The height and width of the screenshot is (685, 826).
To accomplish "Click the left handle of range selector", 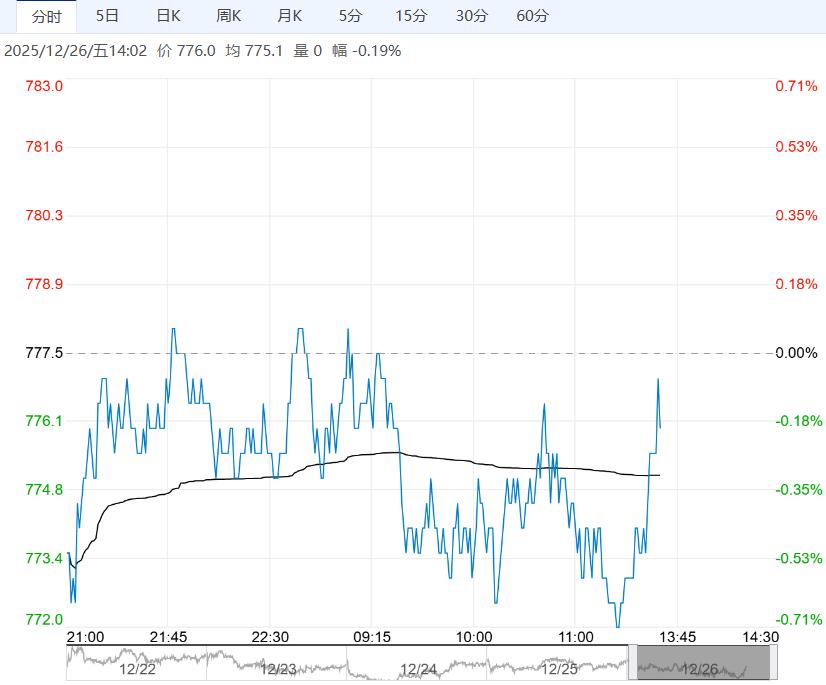I will coord(632,662).
